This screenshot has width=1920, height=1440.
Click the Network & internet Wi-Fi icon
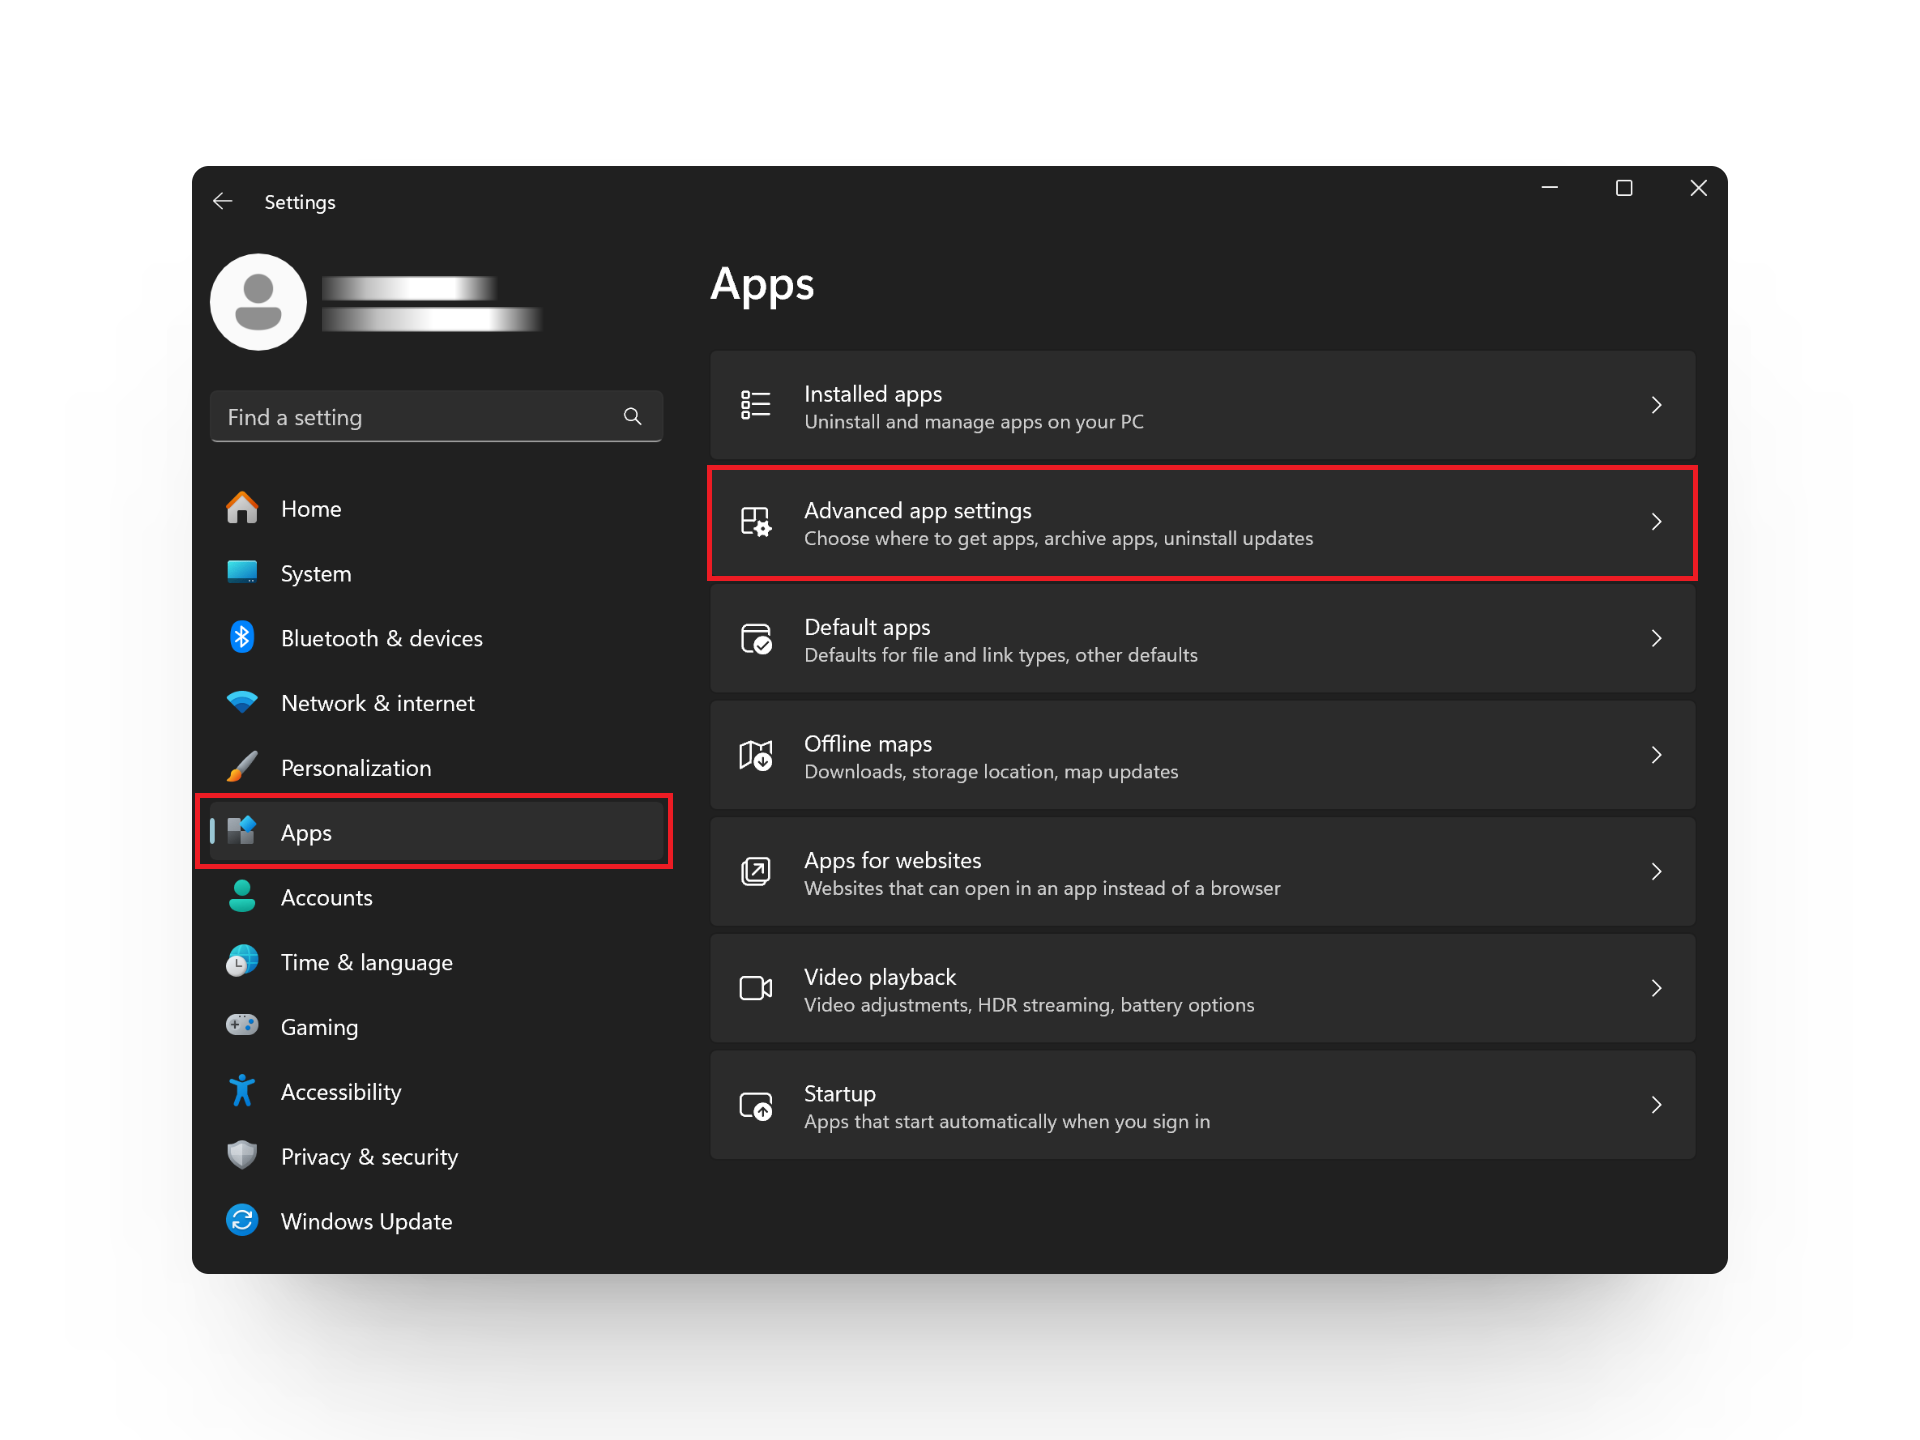pyautogui.click(x=242, y=702)
